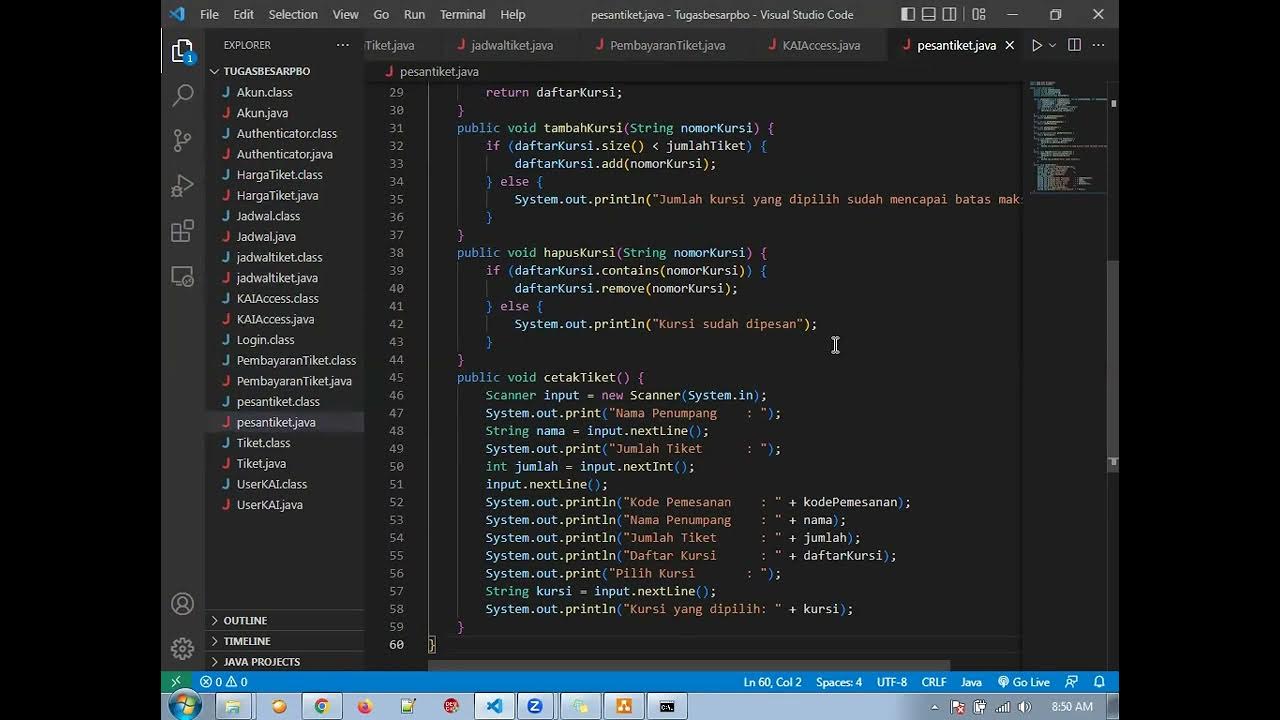The image size is (1280, 720).
Task: Open the Search view in activity bar
Action: 182,96
